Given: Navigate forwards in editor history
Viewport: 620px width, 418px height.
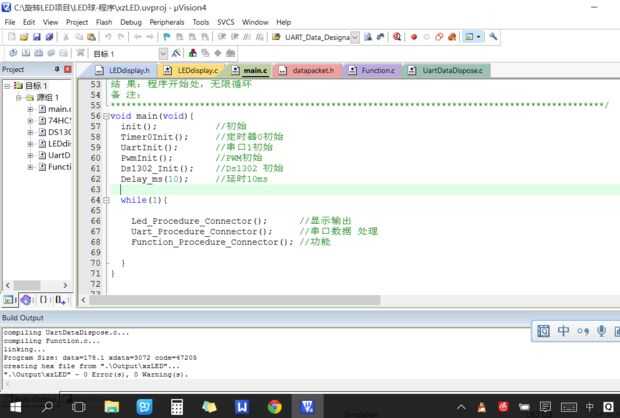Looking at the screenshot, I should coord(150,37).
